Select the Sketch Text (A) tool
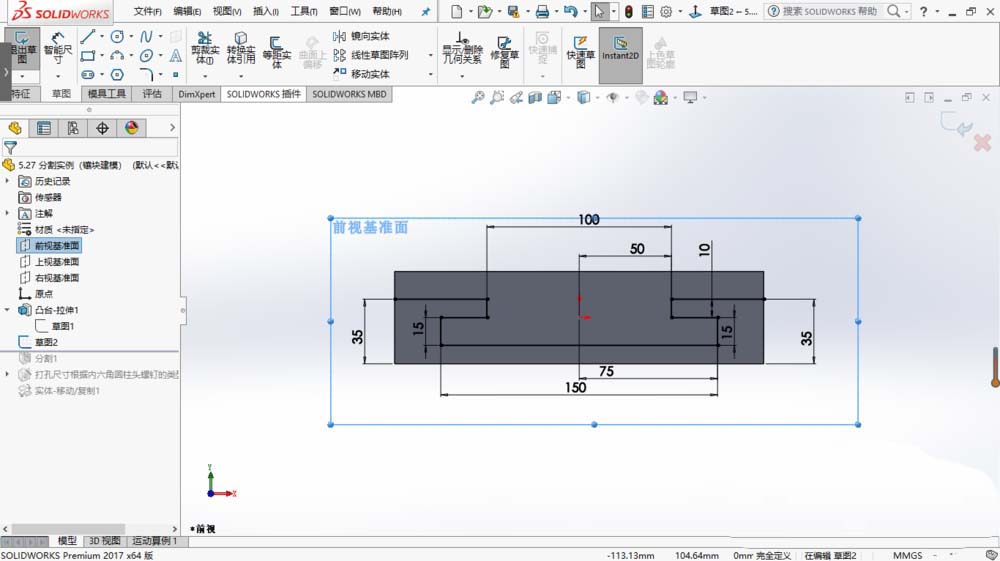Screen dimensions: 1000x561 [175, 55]
